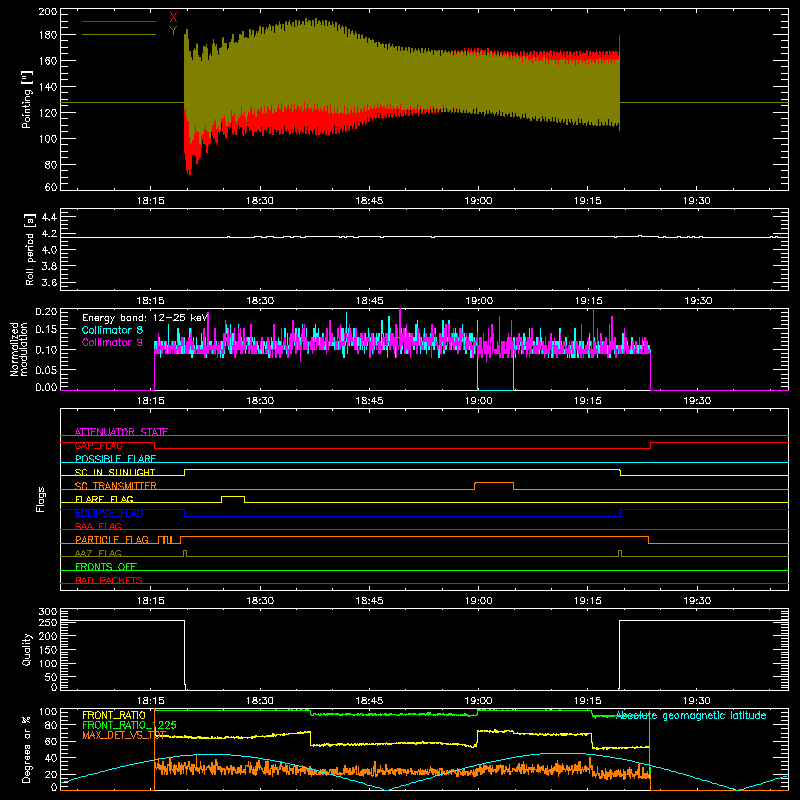Image resolution: width=800 pixels, height=800 pixels.
Task: Click the '0.20' value on the modulation axis
Action: (46, 312)
